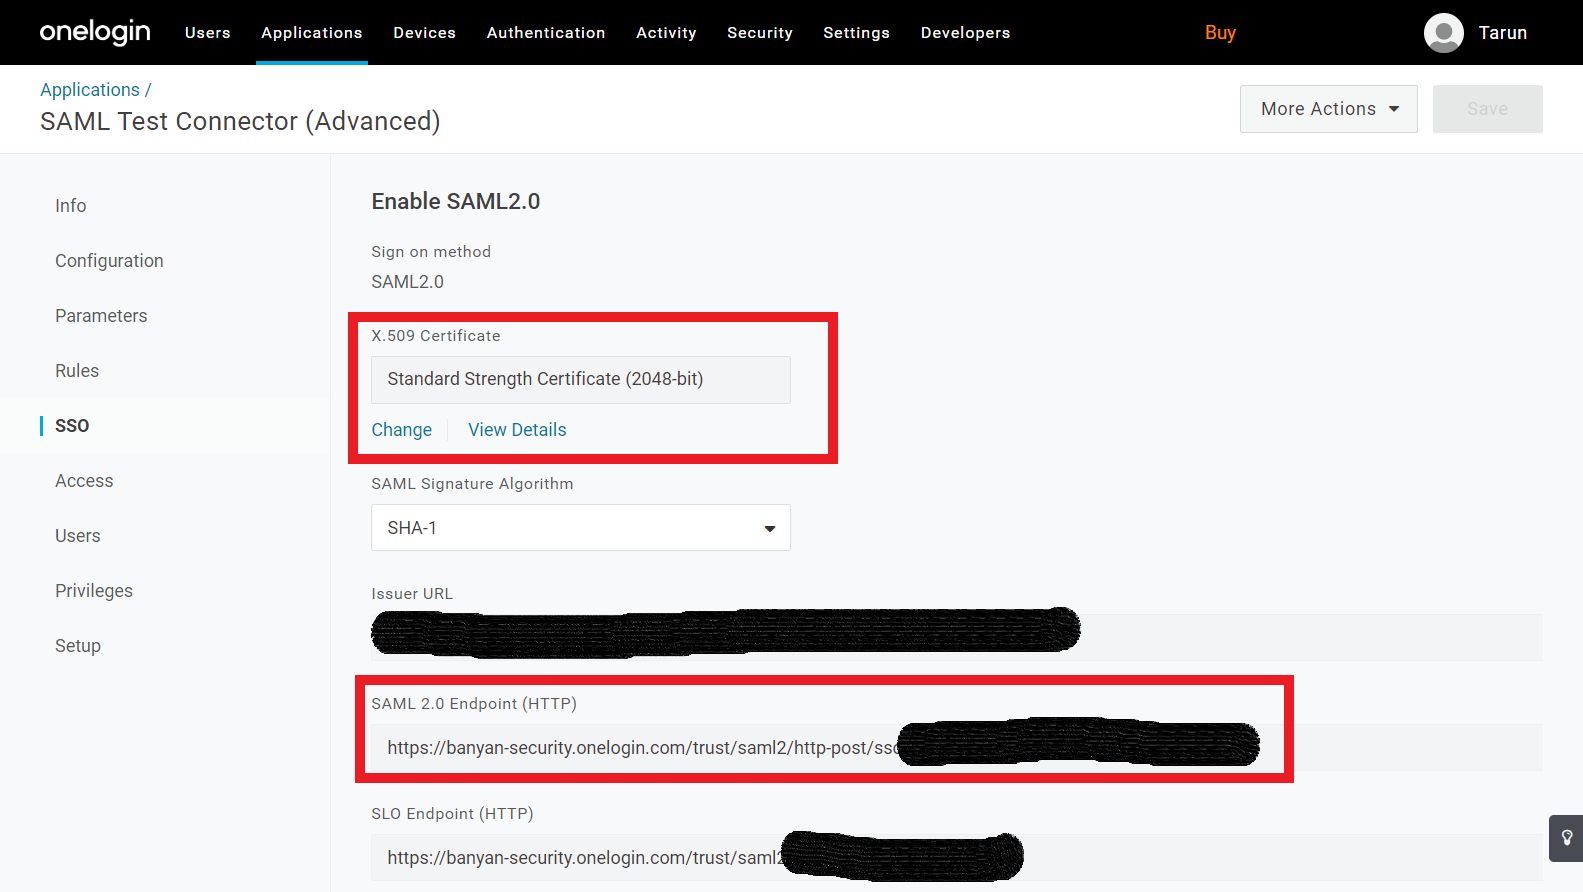Switch to the Configuration tab
The width and height of the screenshot is (1583, 892).
(x=109, y=261)
